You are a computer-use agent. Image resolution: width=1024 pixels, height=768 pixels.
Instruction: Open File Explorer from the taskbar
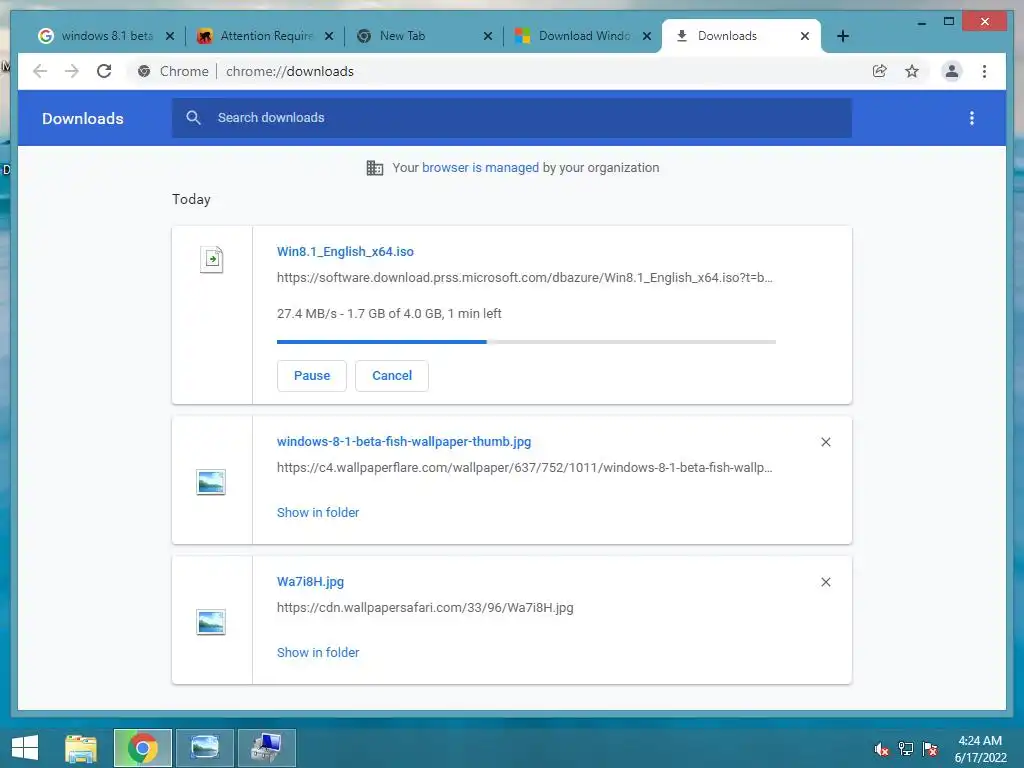click(81, 748)
